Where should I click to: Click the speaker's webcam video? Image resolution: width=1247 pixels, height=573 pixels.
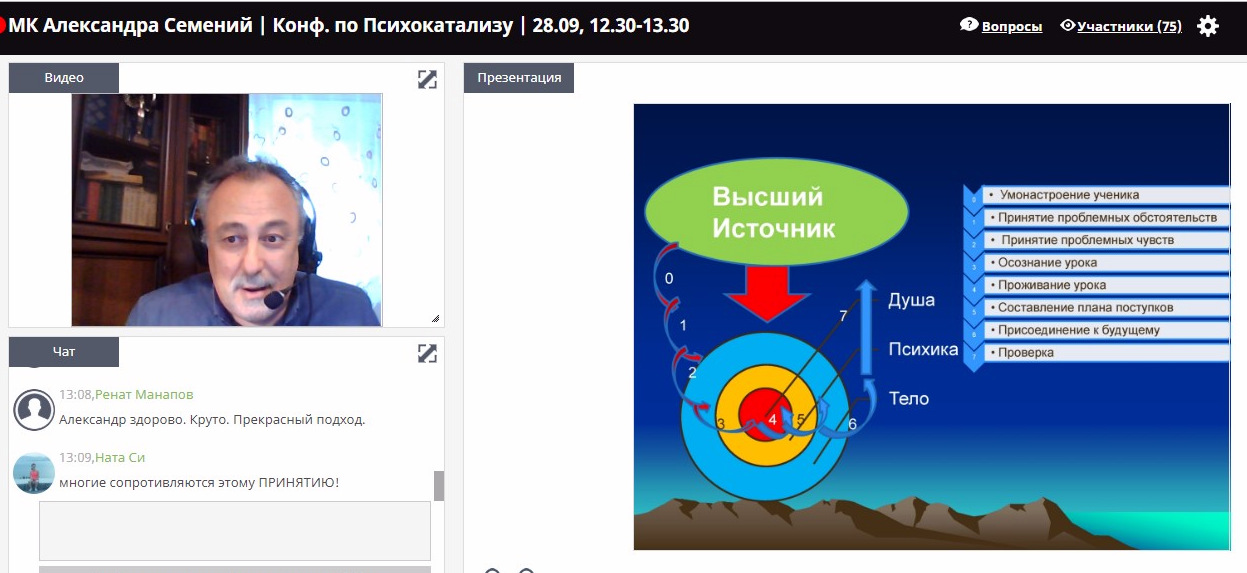tap(227, 210)
